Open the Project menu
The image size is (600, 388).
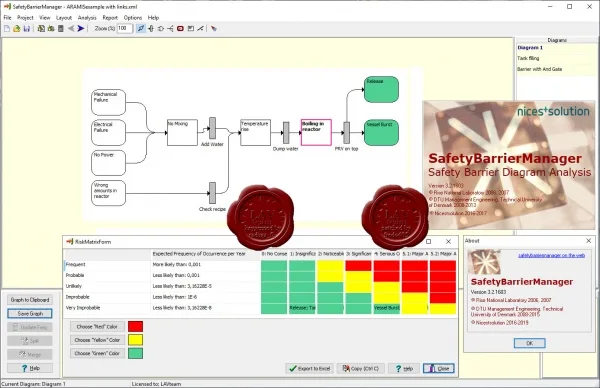tap(25, 18)
